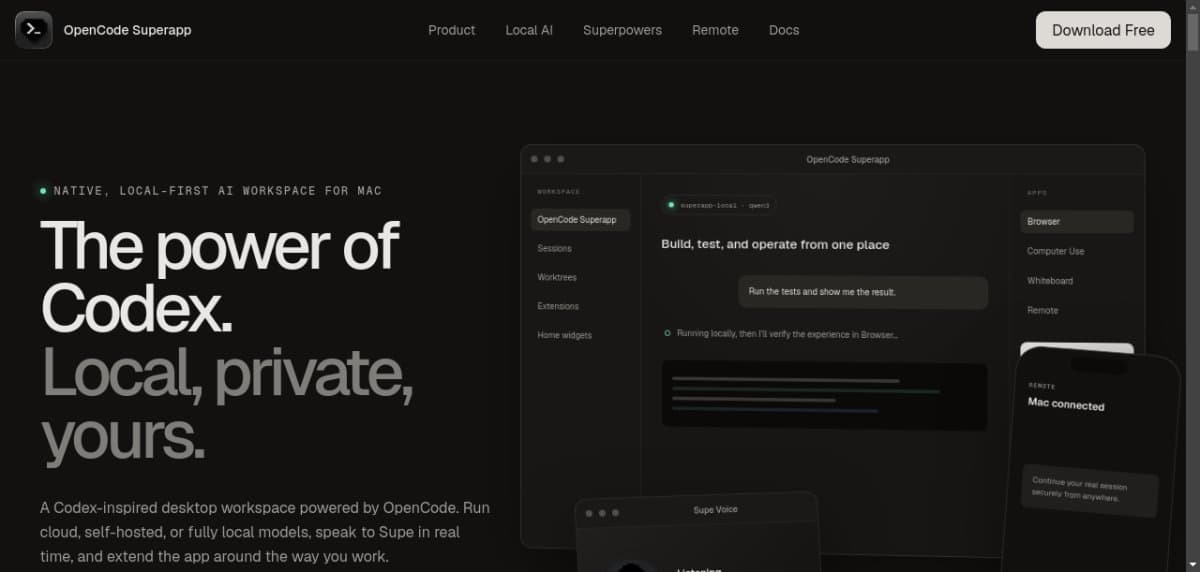Viewport: 1200px width, 572px height.
Task: Click window control dots of OpenCode Superapp mockup
Action: 548,159
